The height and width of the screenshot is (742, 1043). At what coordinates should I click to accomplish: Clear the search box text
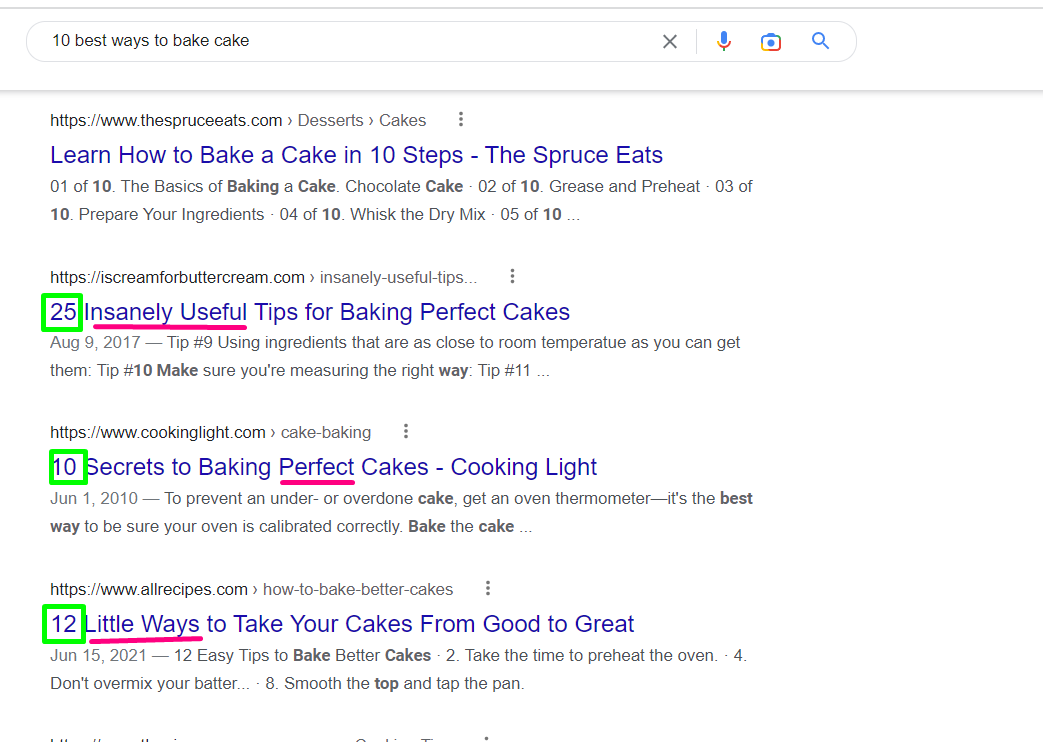tap(670, 42)
